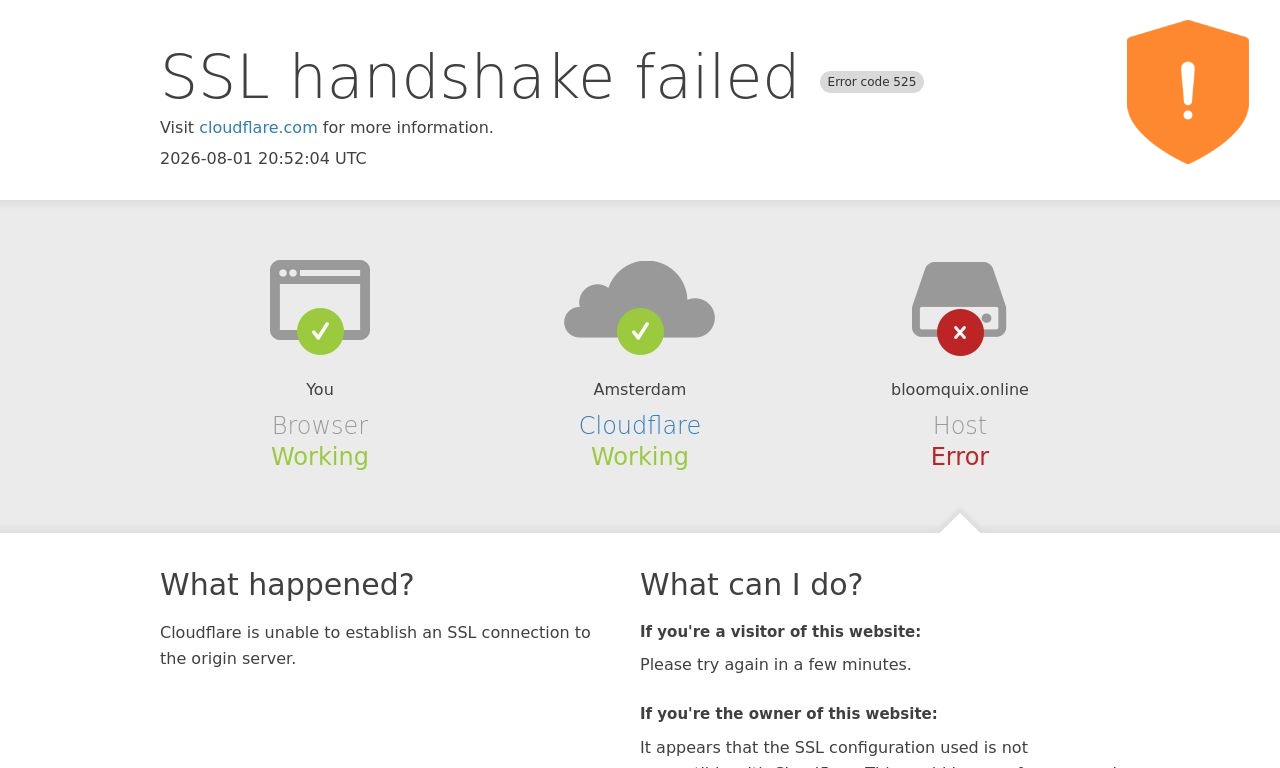Click the green checkmark on the cloud
Screen dimensions: 1280x768
(x=640, y=331)
